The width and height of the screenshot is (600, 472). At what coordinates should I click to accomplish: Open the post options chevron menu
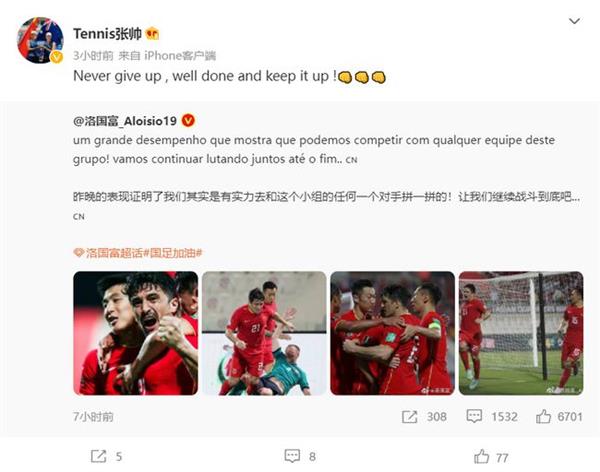pos(574,21)
